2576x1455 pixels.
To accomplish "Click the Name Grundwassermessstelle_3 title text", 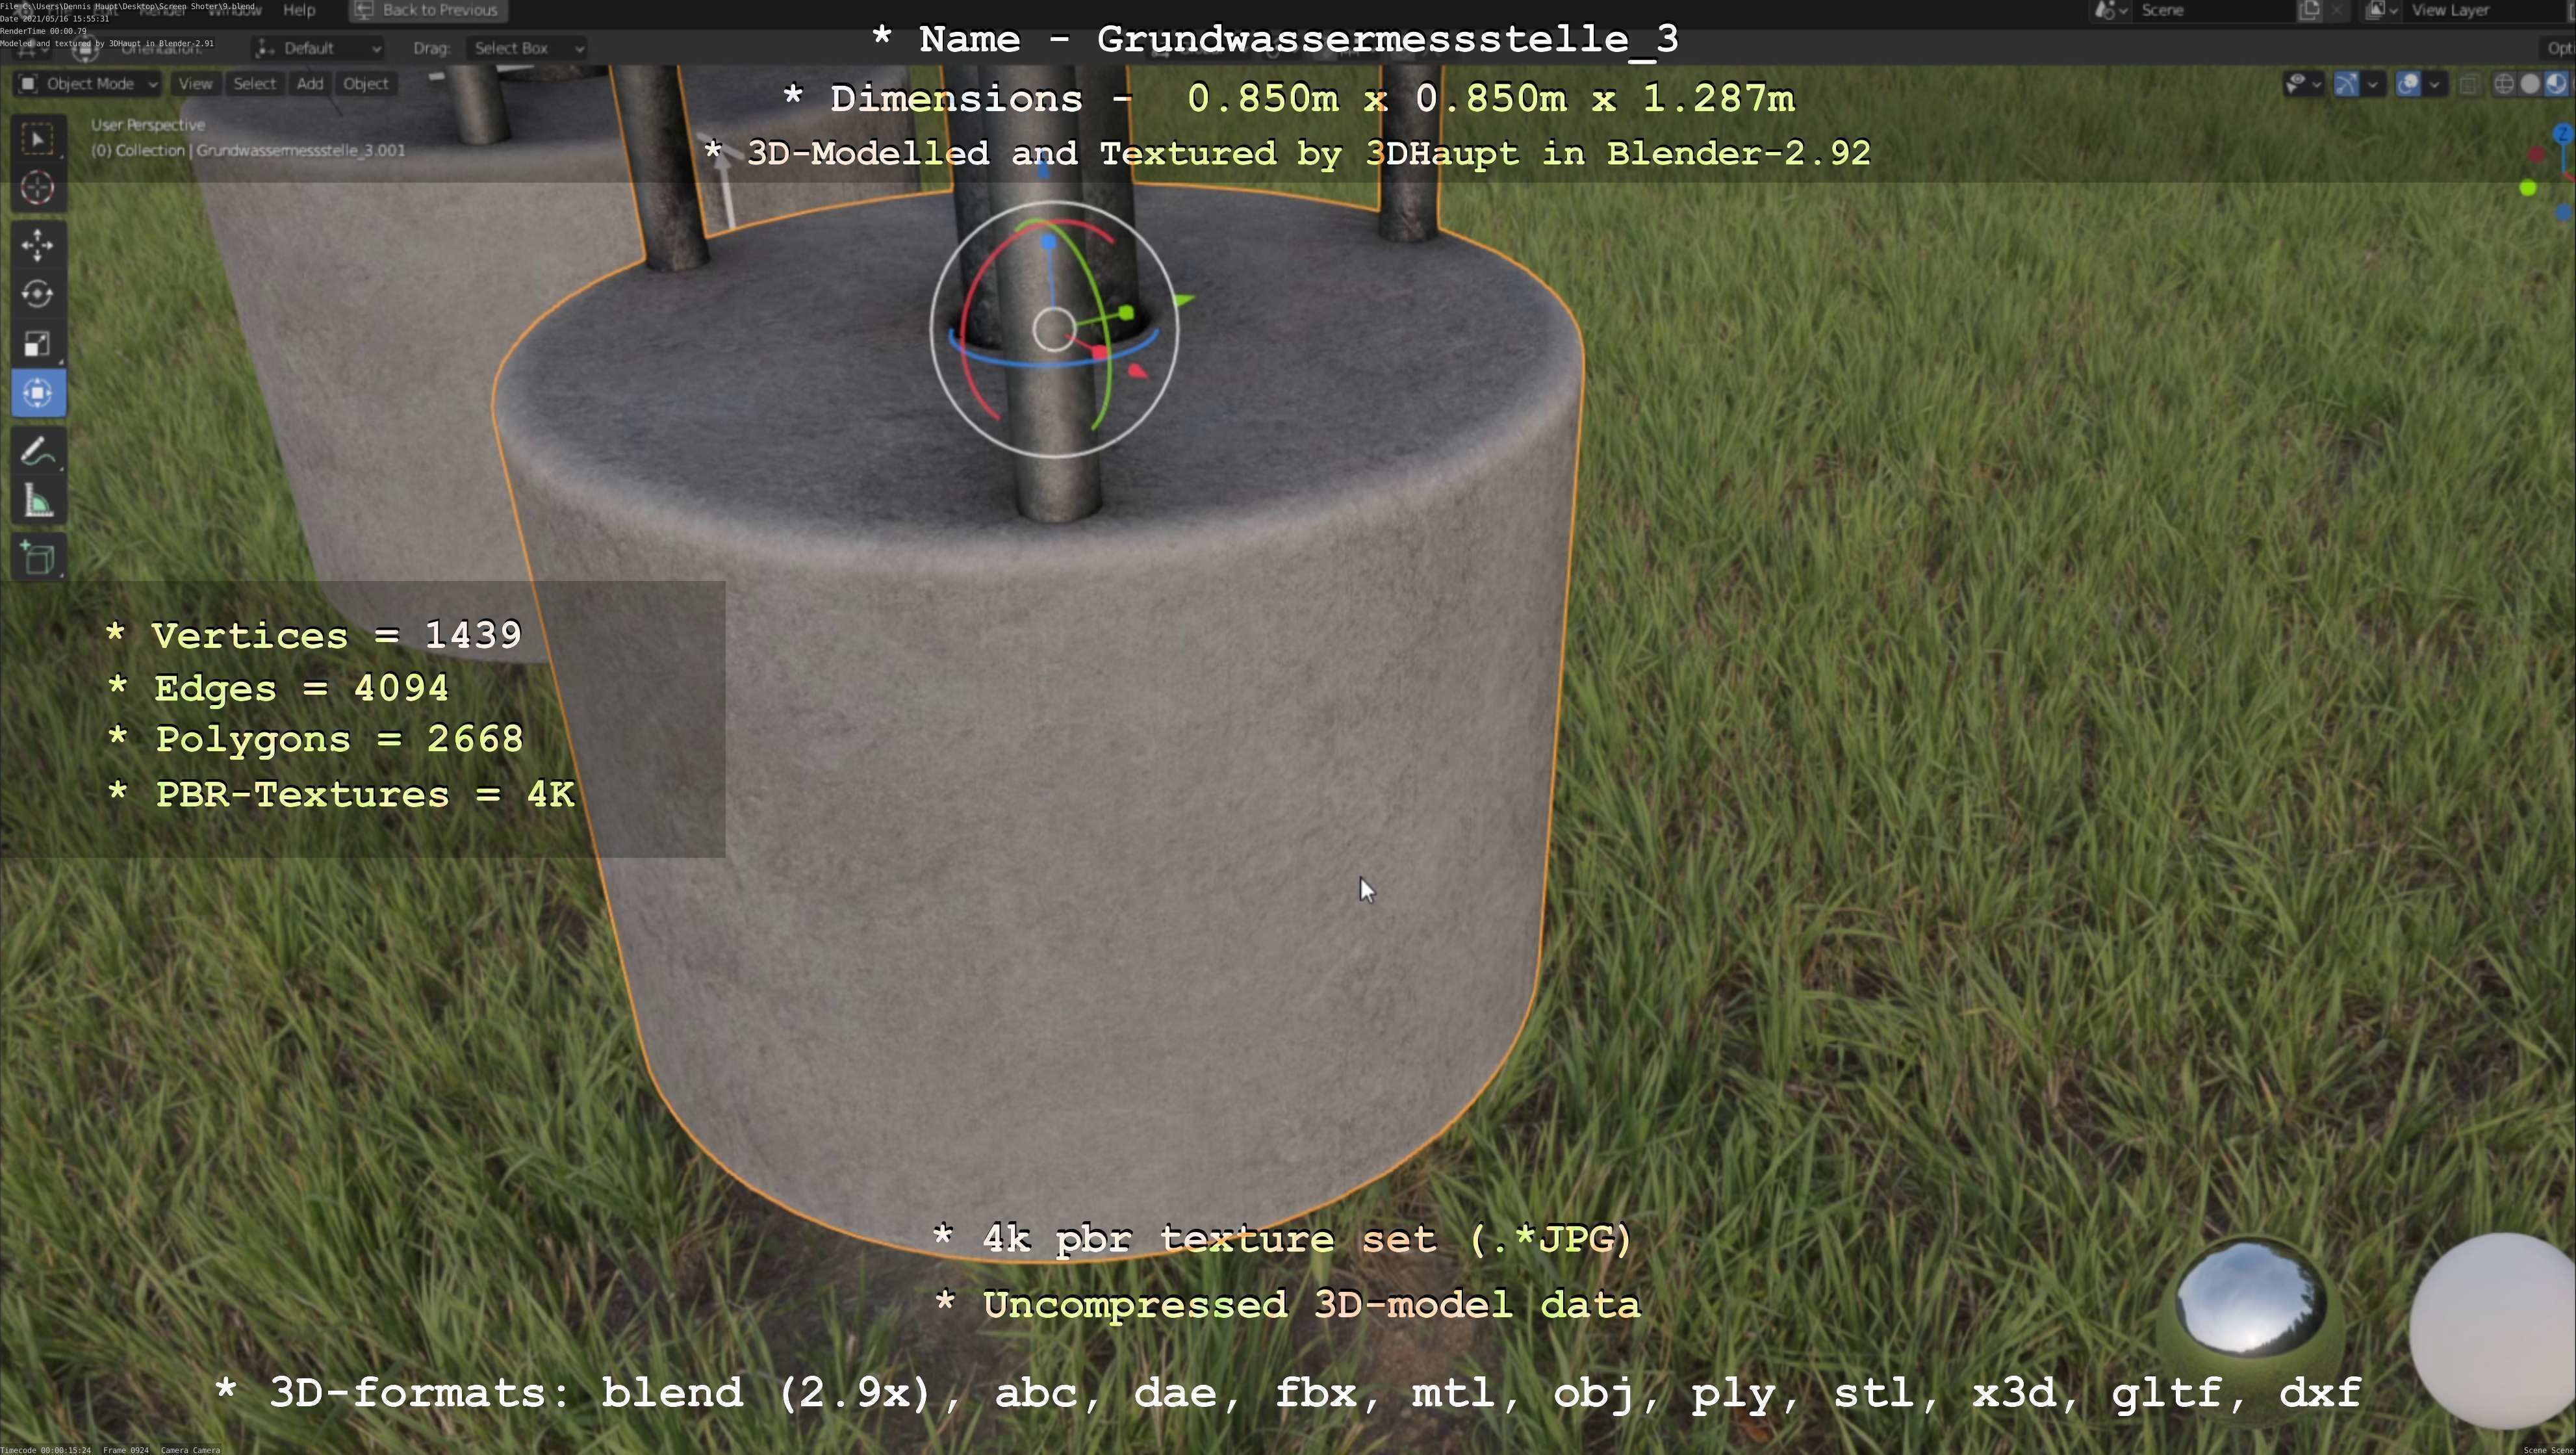I will point(1275,39).
